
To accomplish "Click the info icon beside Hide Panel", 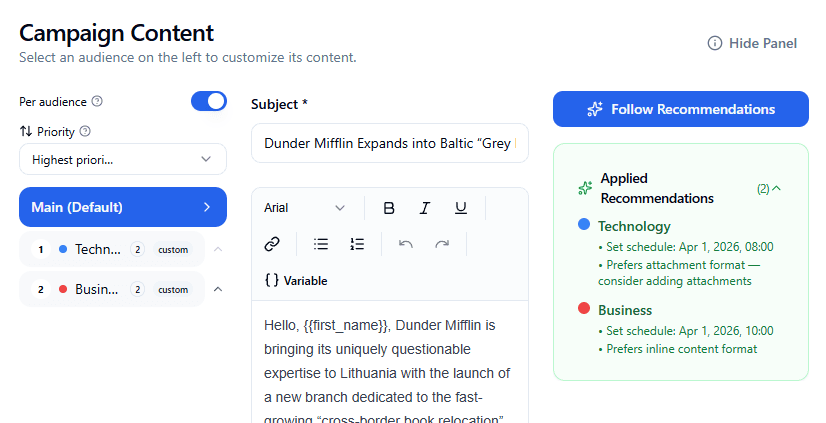I will click(714, 43).
